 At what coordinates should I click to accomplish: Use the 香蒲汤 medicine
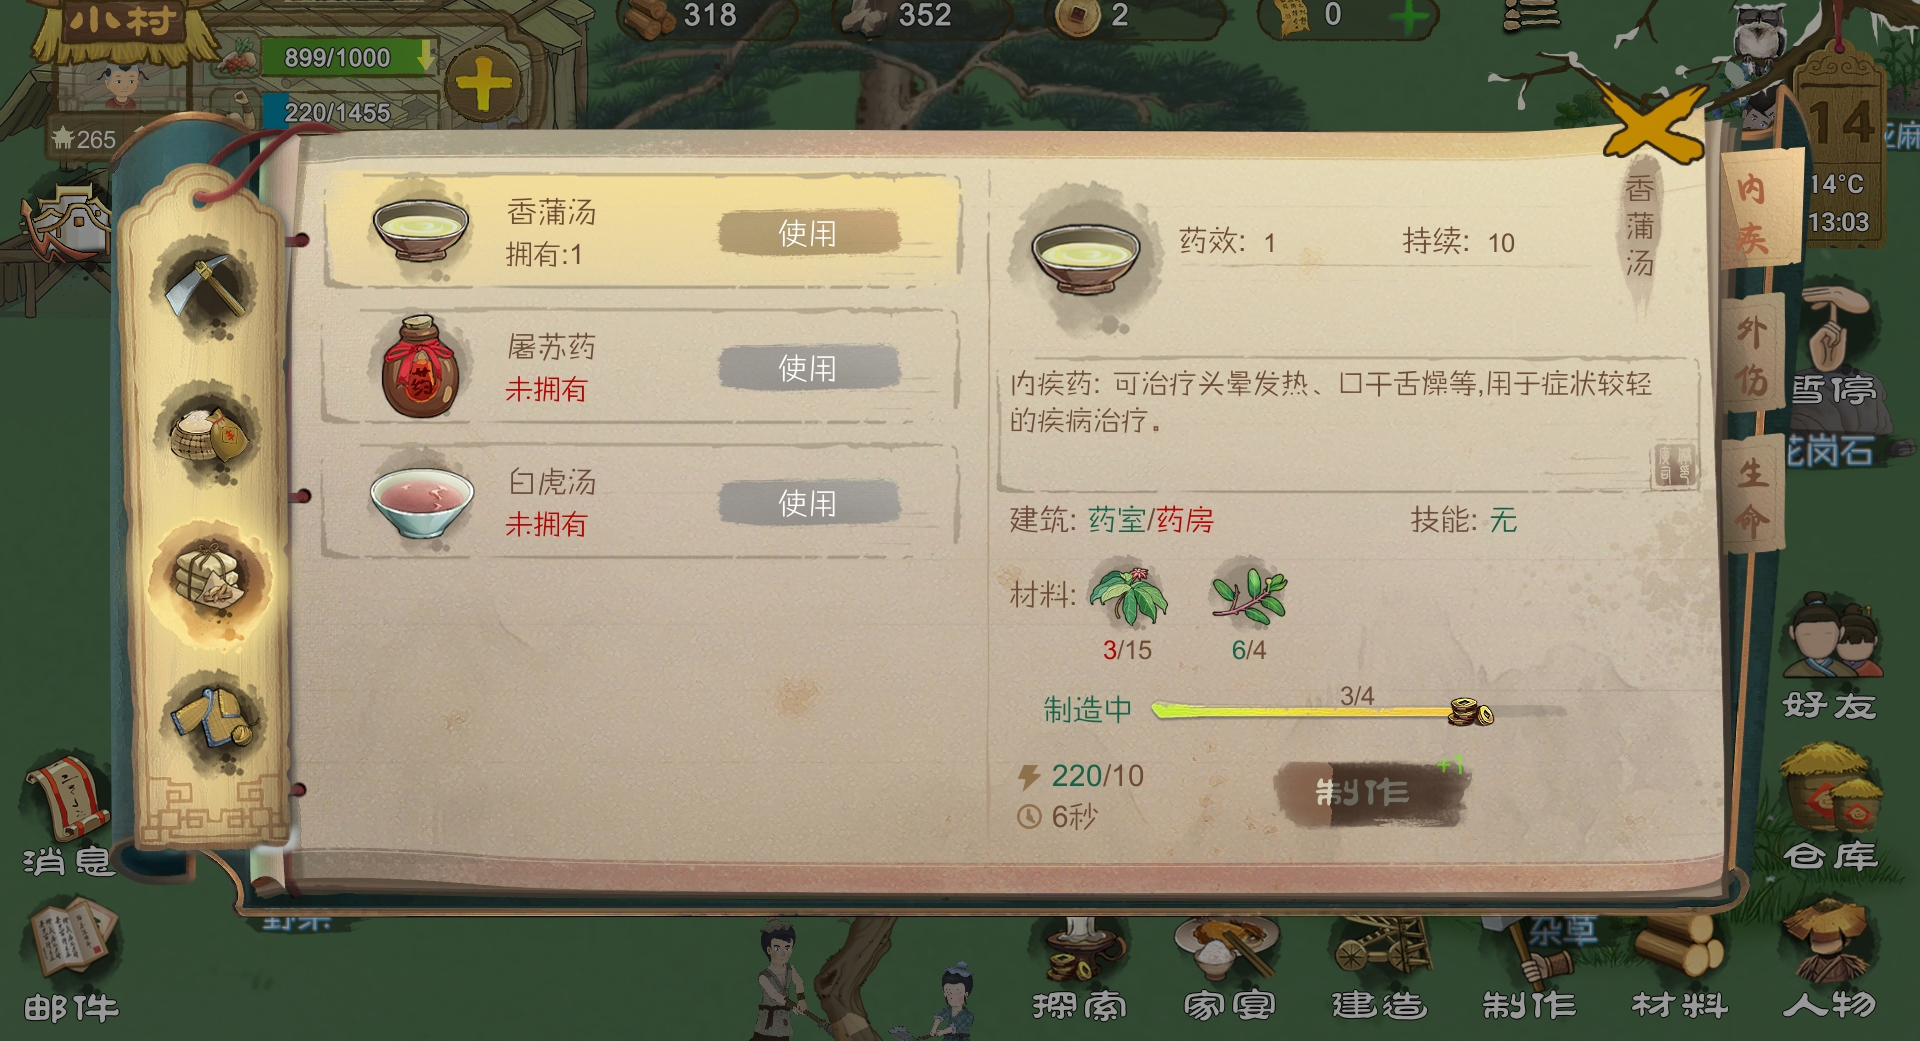(x=808, y=233)
